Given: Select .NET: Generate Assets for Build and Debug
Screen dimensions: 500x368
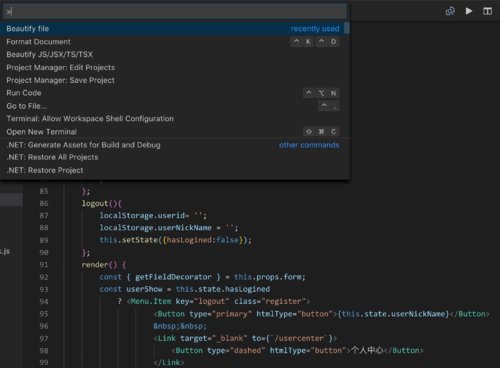Looking at the screenshot, I should [x=175, y=145].
